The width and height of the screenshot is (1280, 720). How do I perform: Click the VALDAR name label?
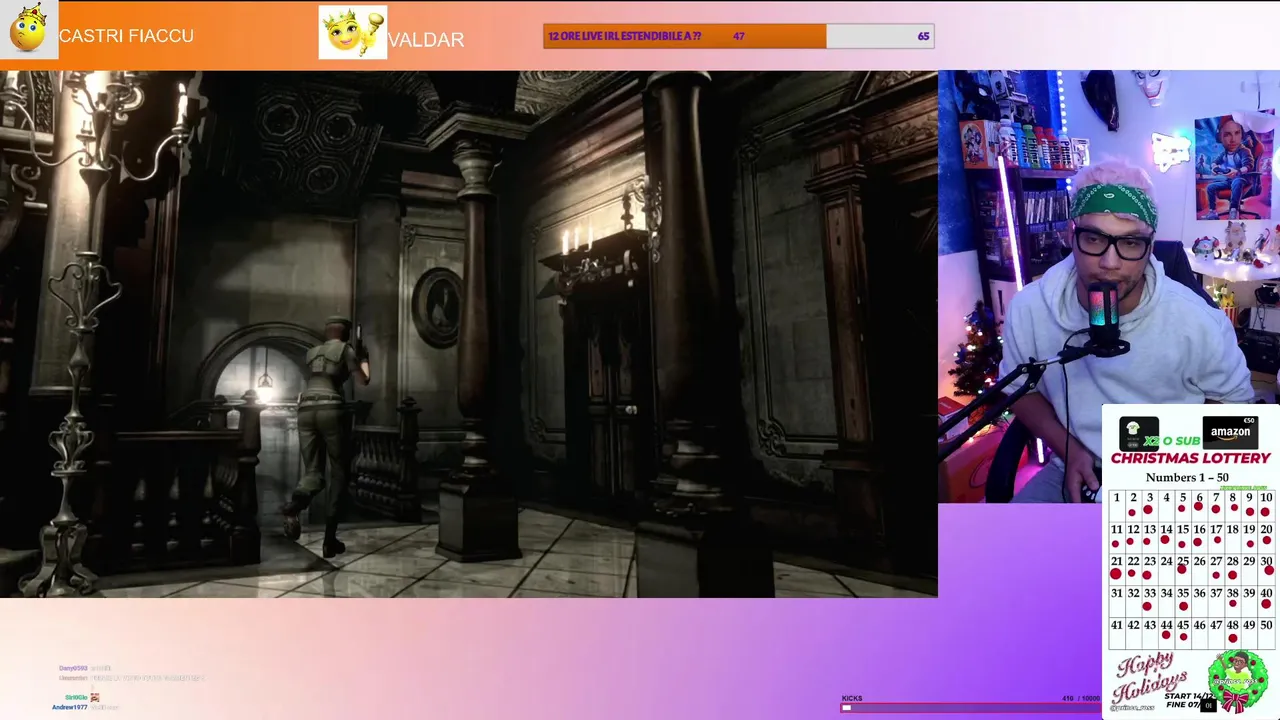click(x=426, y=40)
